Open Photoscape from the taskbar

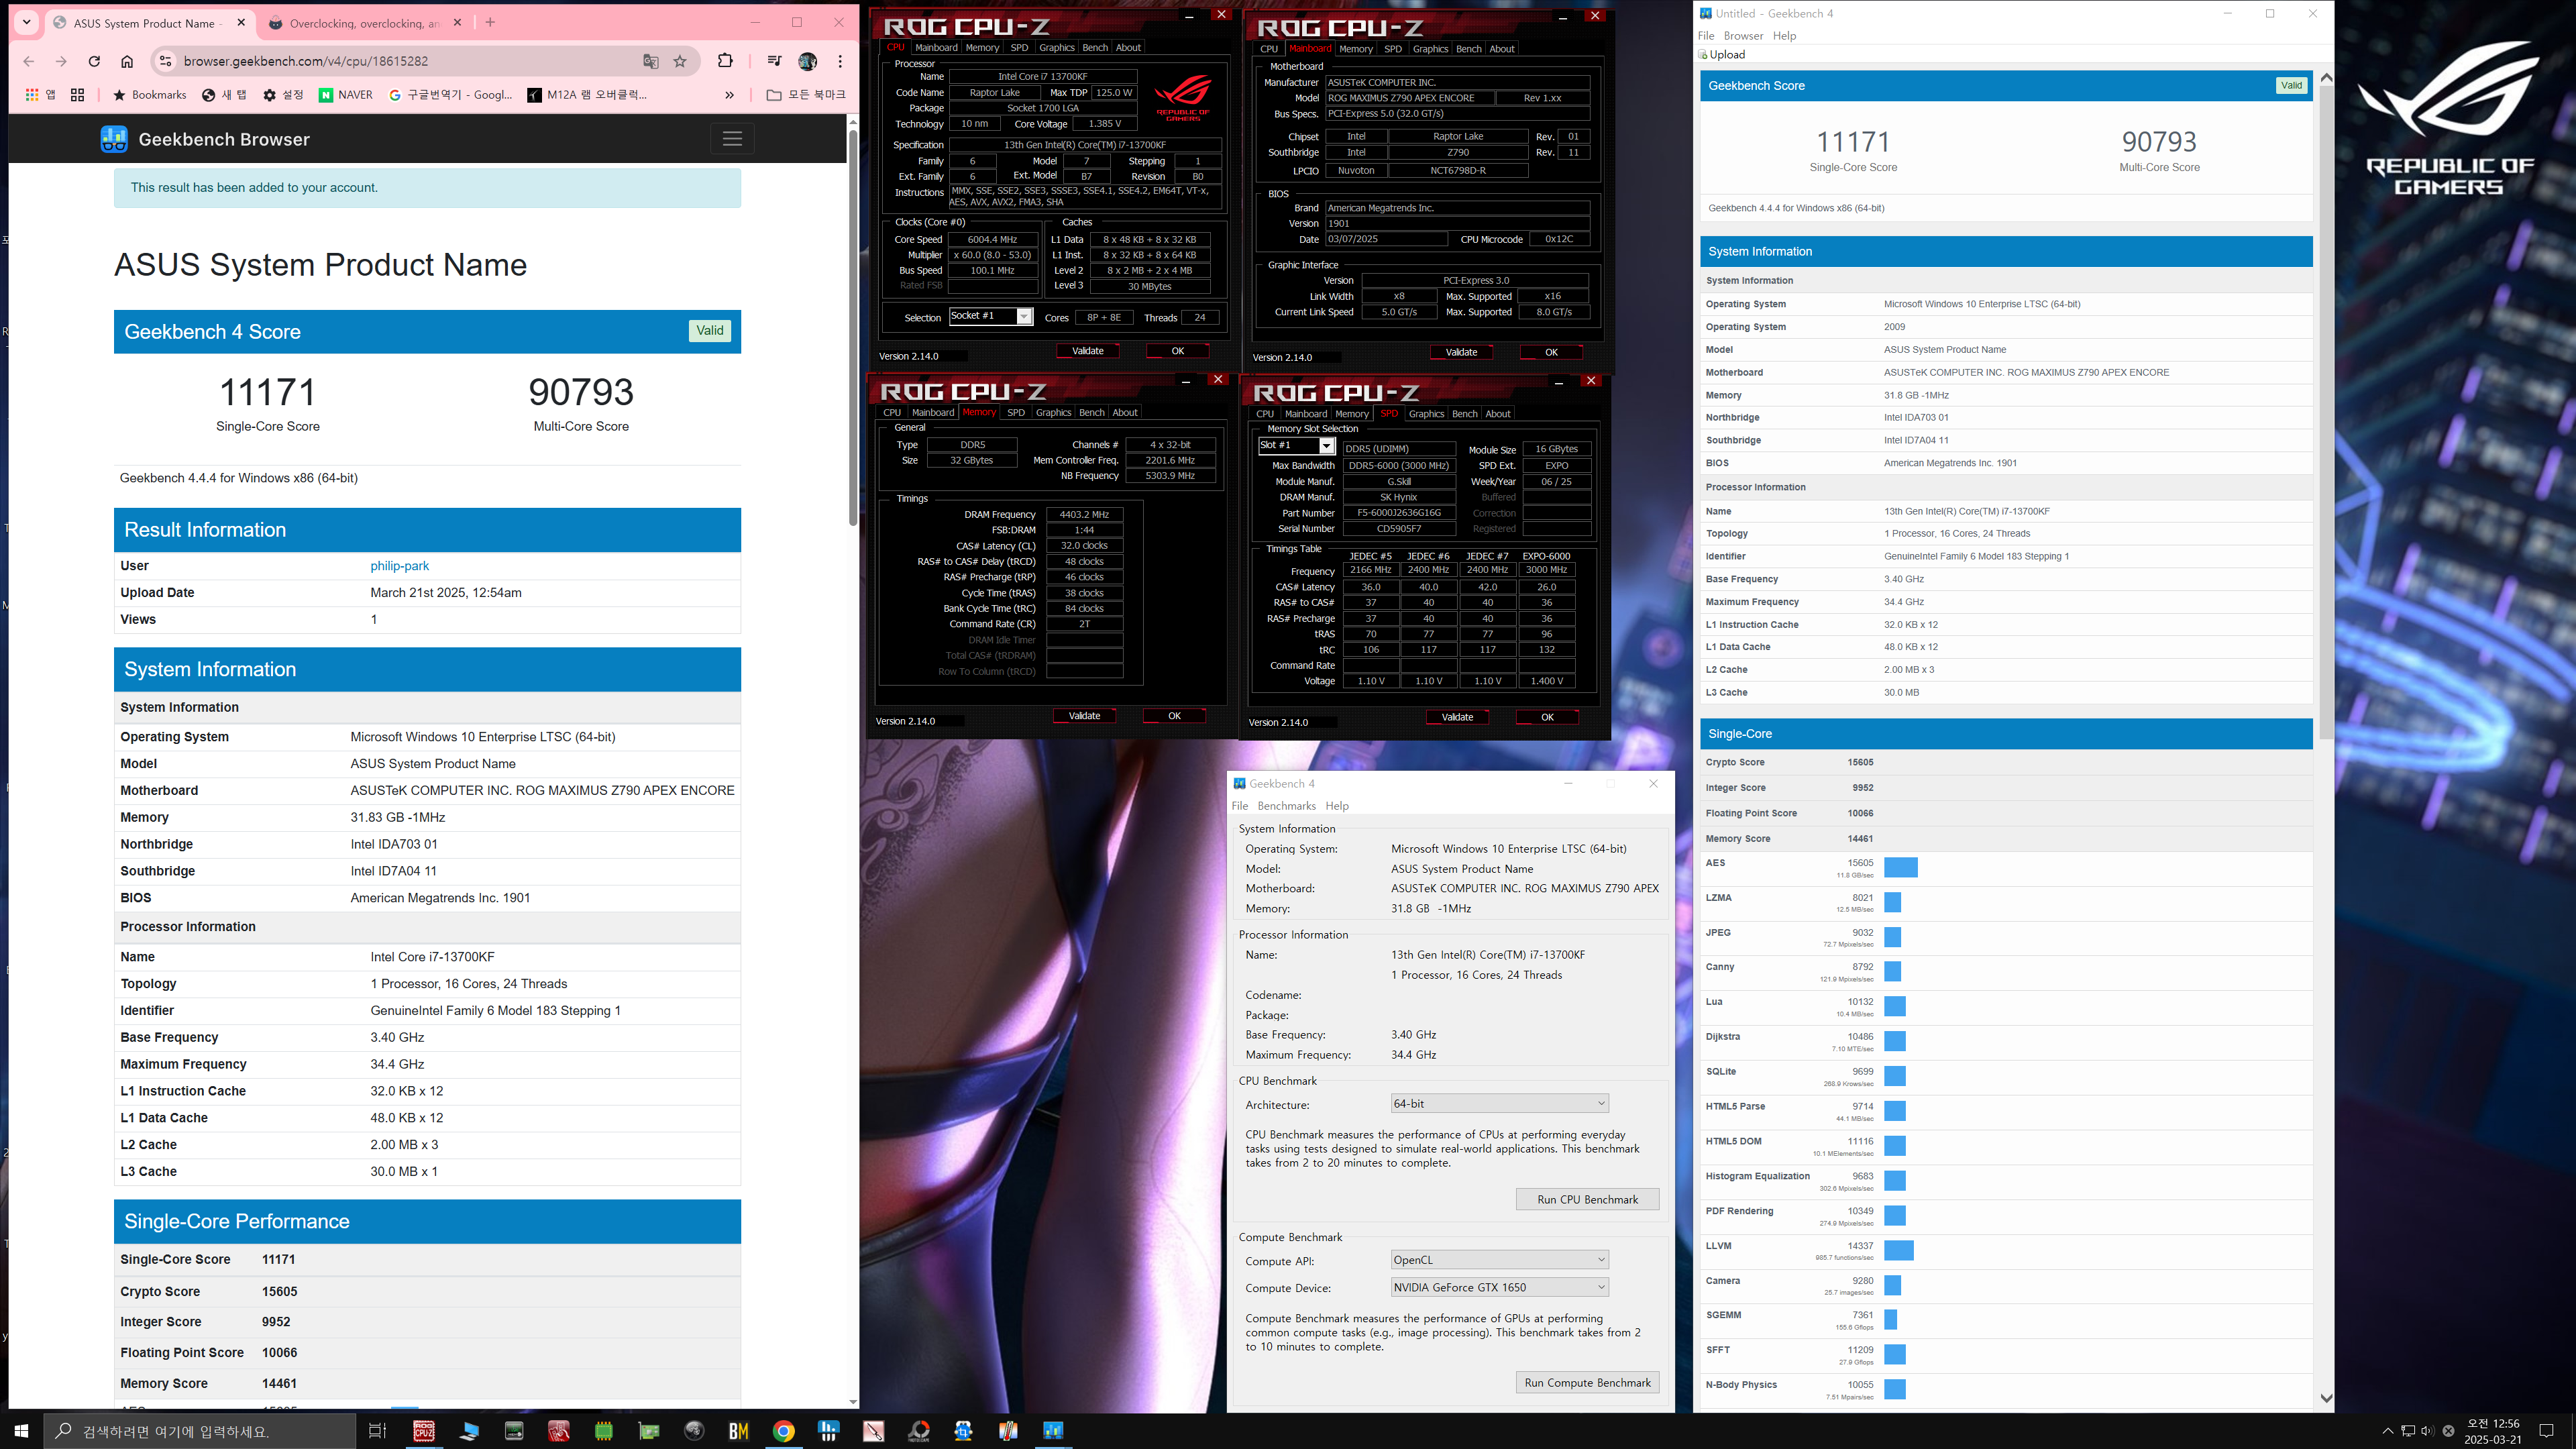point(918,1431)
